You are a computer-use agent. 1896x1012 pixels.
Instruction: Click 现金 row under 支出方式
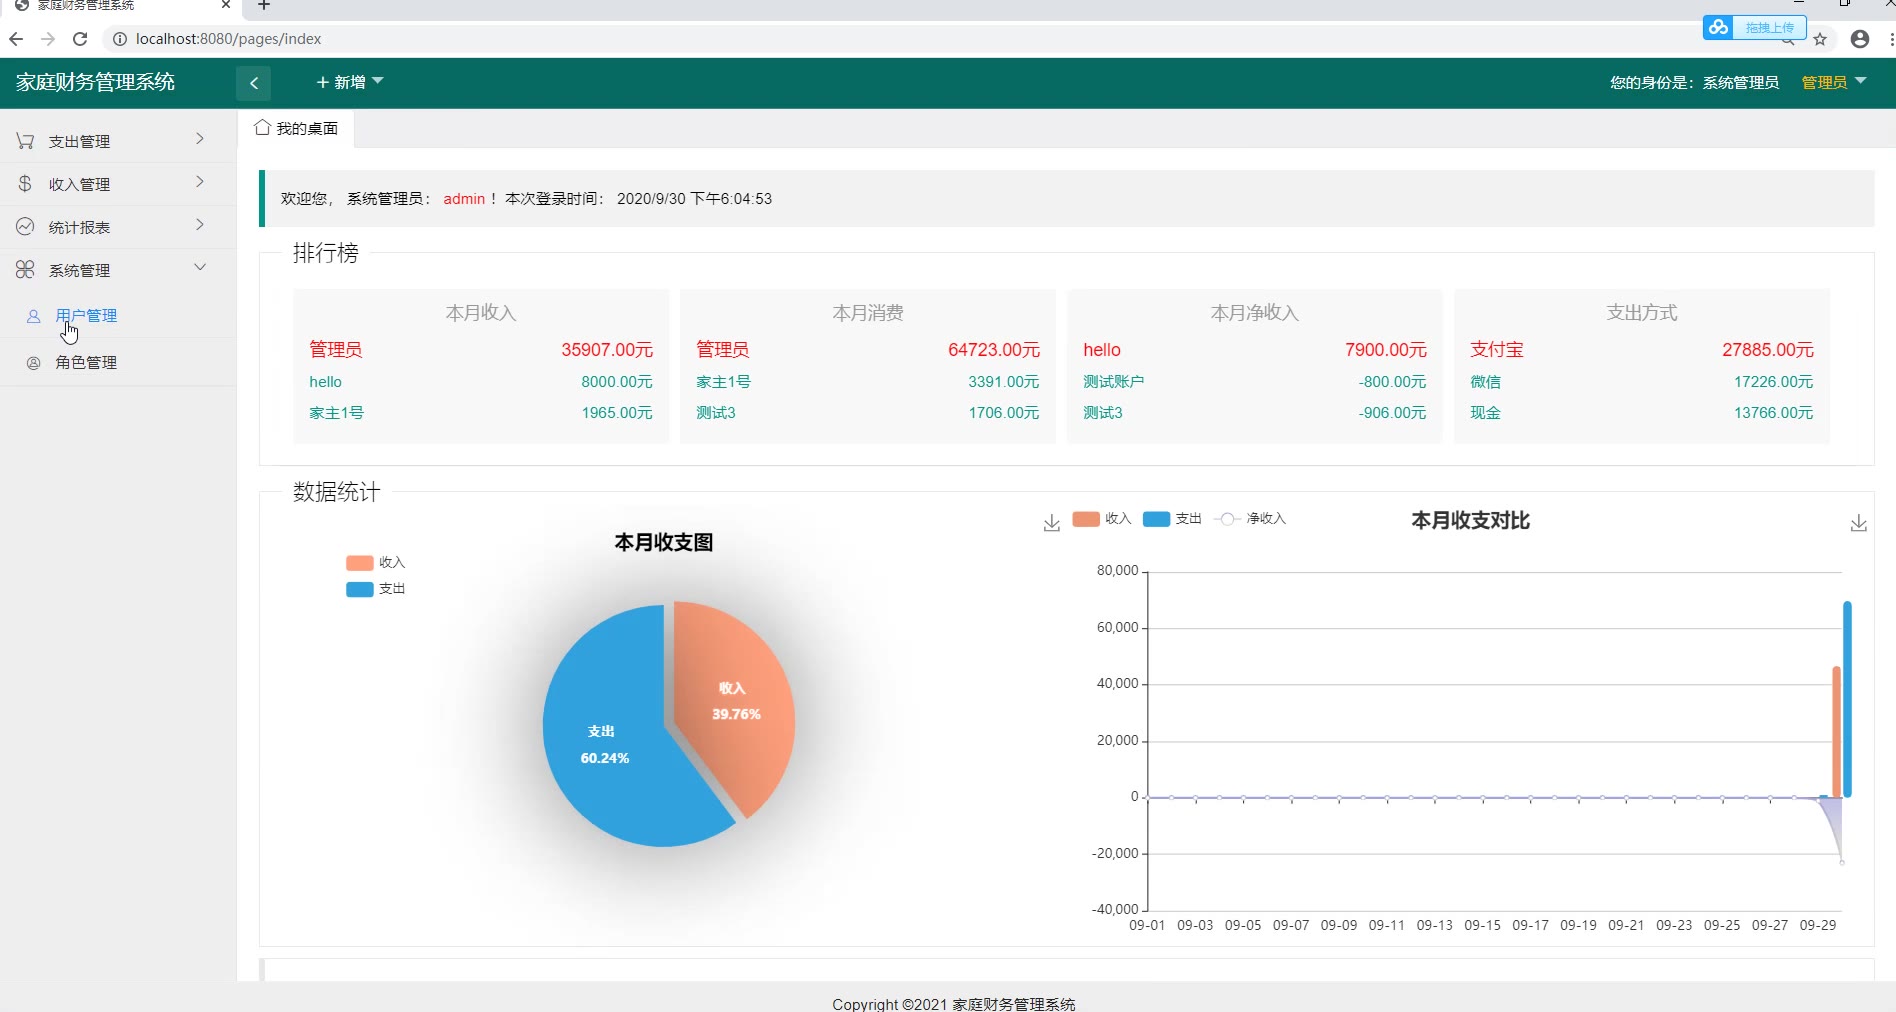pos(1642,413)
